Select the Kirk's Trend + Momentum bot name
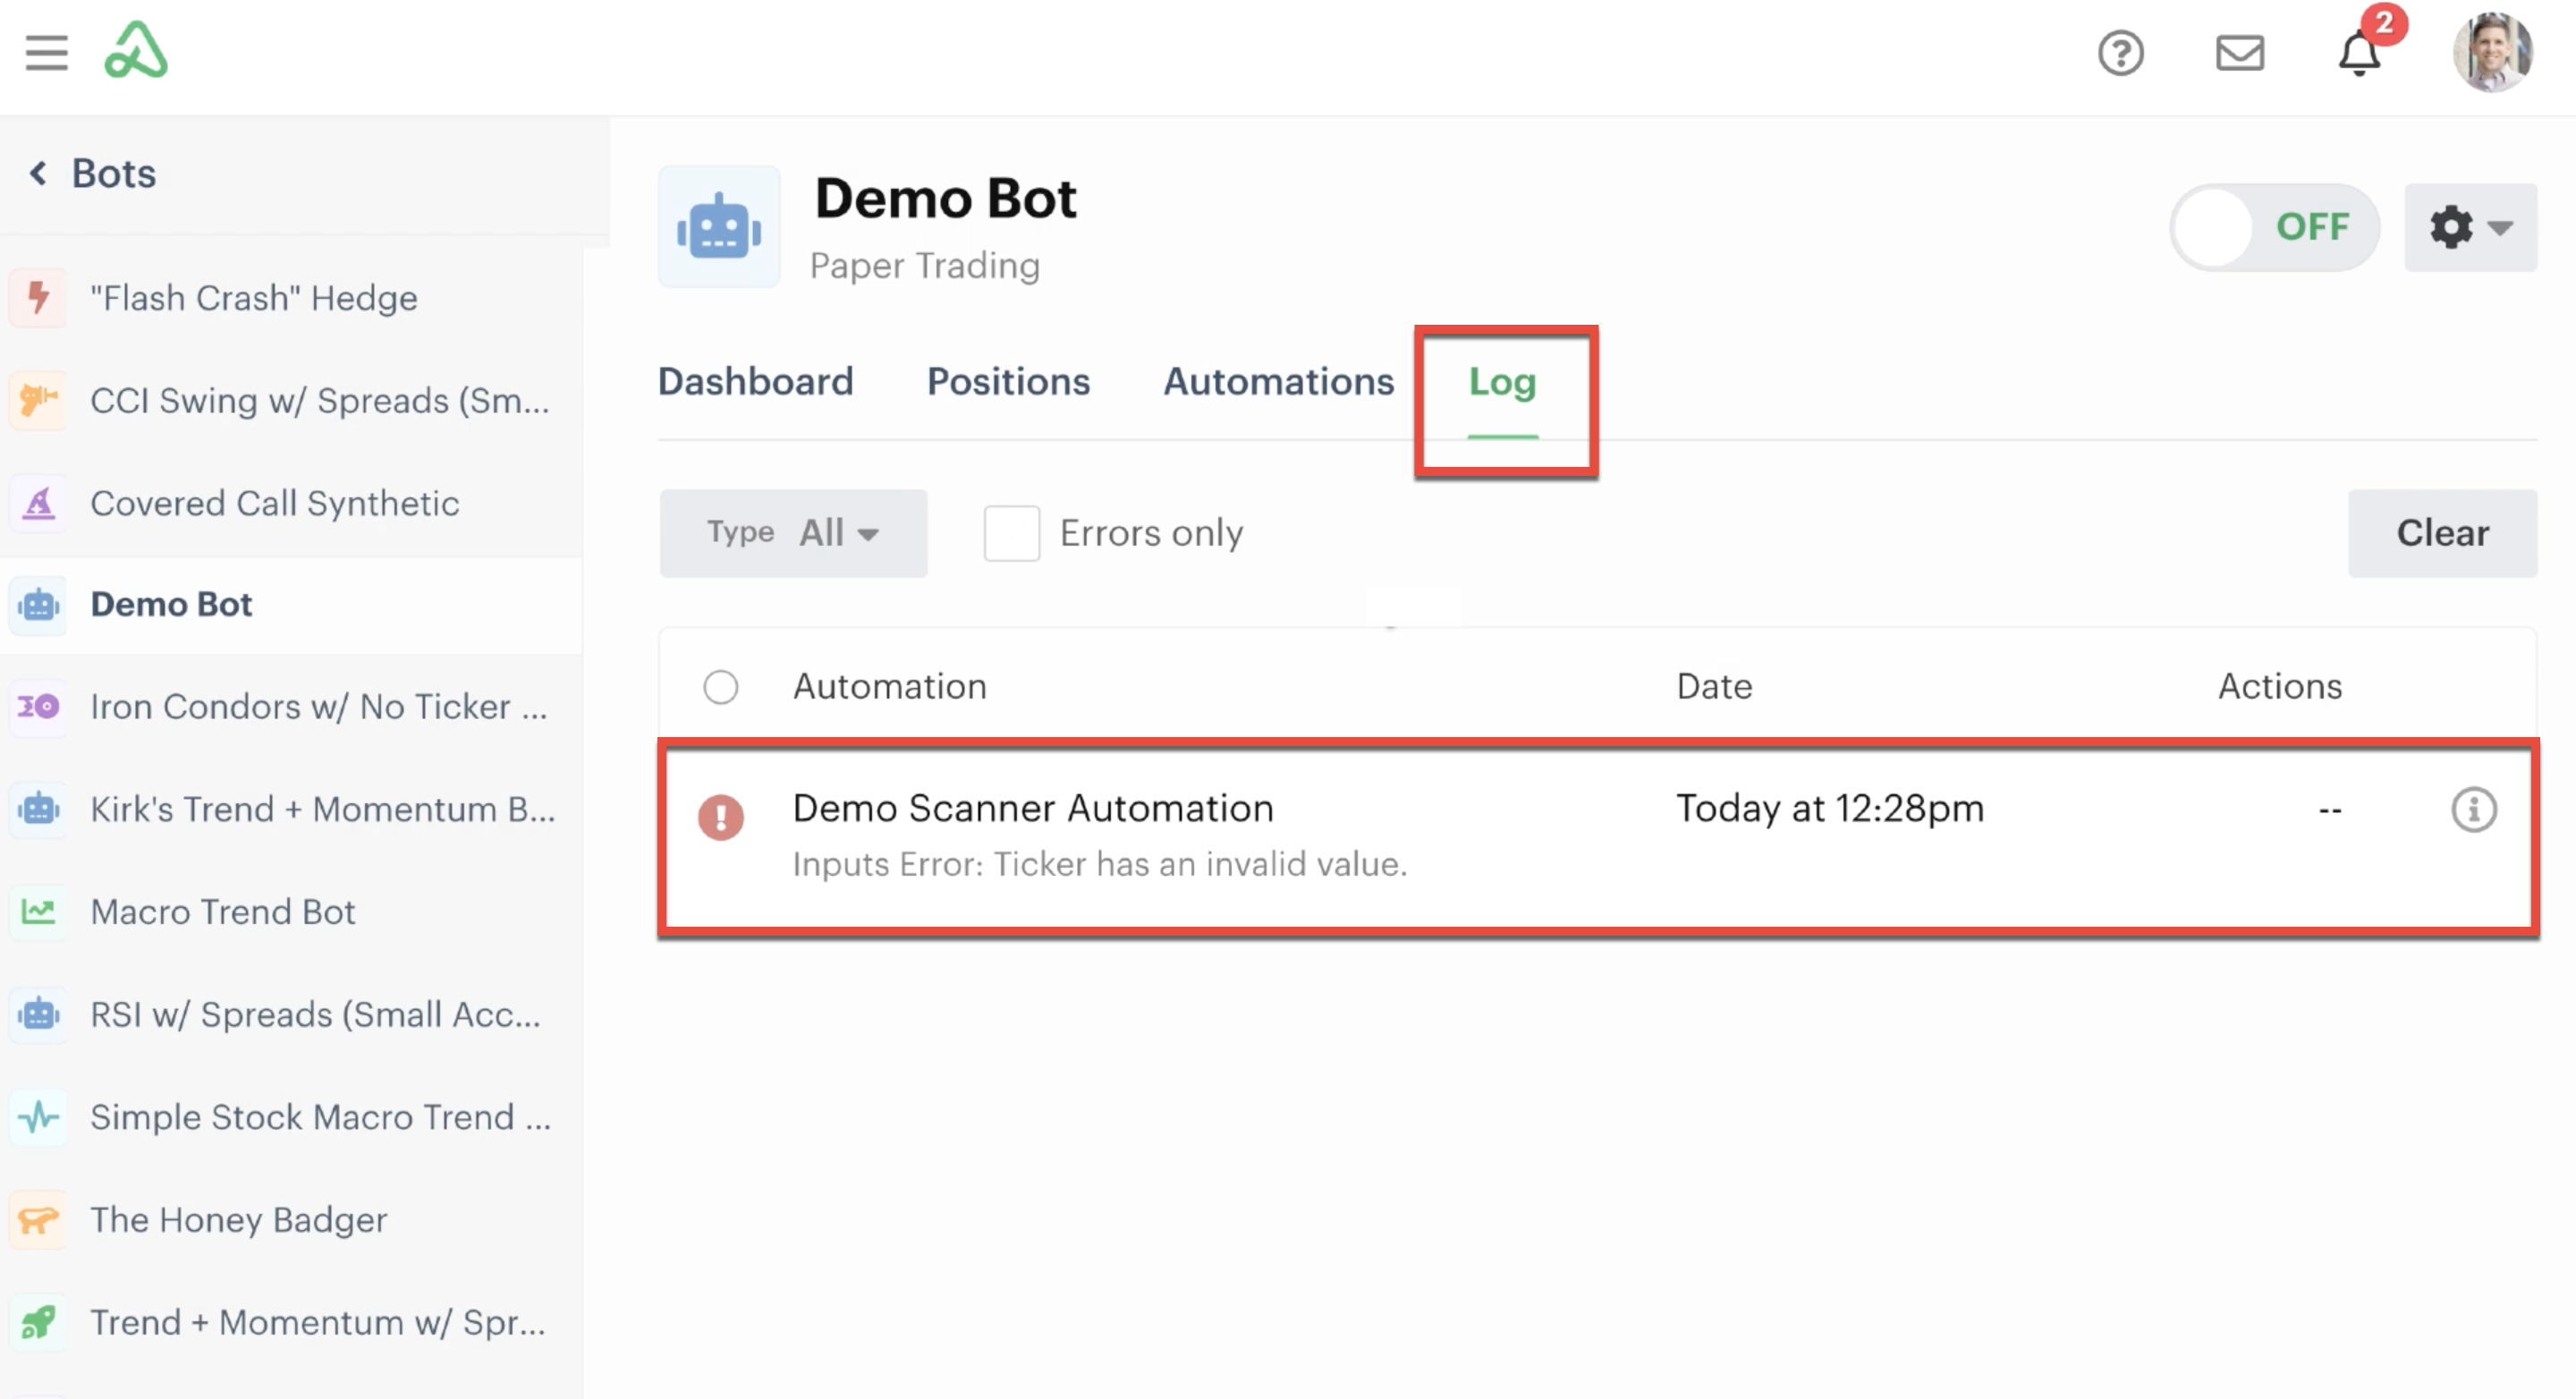The height and width of the screenshot is (1399, 2576). 323,809
